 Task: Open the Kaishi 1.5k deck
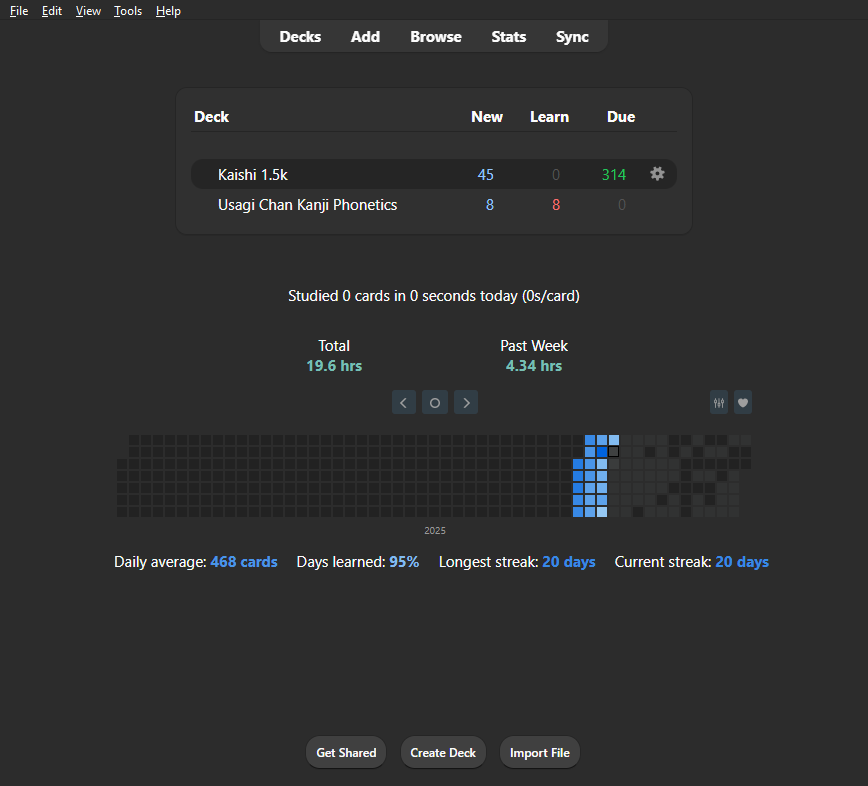click(x=252, y=174)
